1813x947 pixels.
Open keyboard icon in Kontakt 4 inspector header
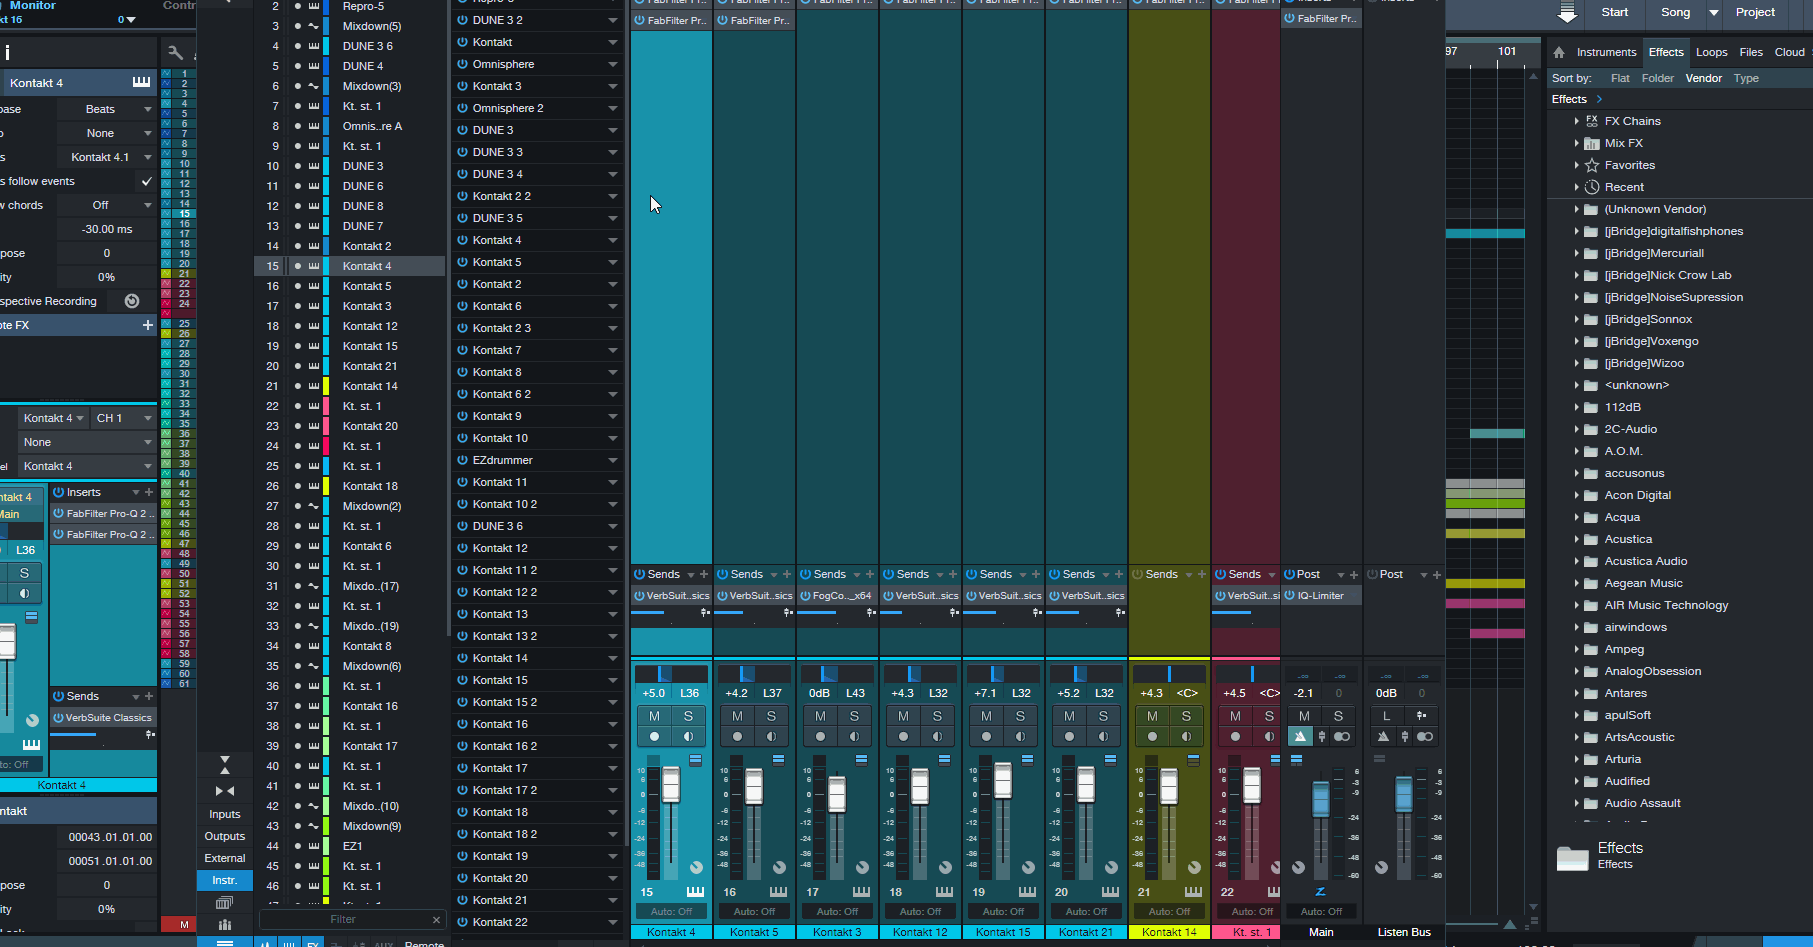(x=142, y=82)
